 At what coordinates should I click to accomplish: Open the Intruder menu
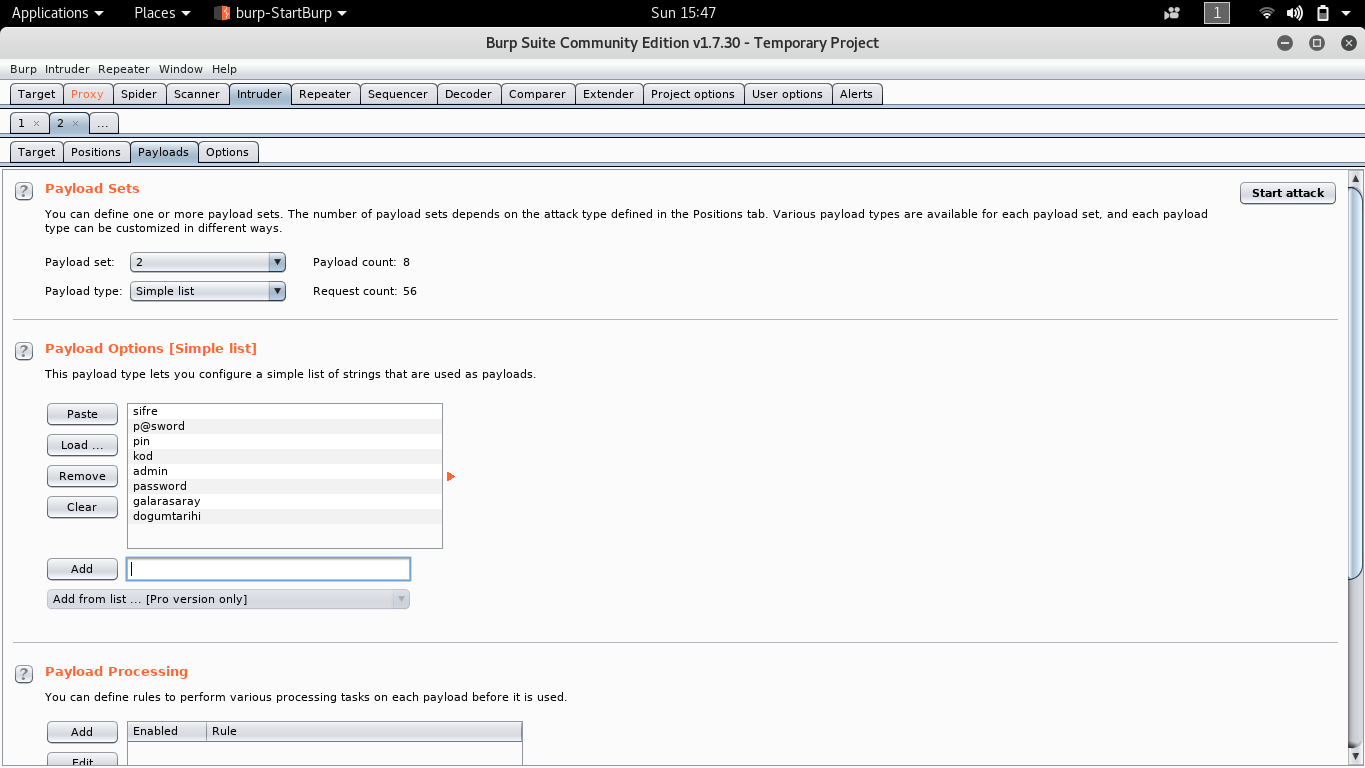67,69
